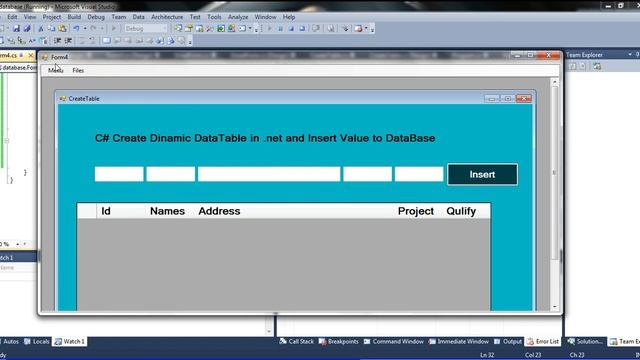The image size is (640, 360).
Task: Click the first text box in CreateTable
Action: pos(119,174)
